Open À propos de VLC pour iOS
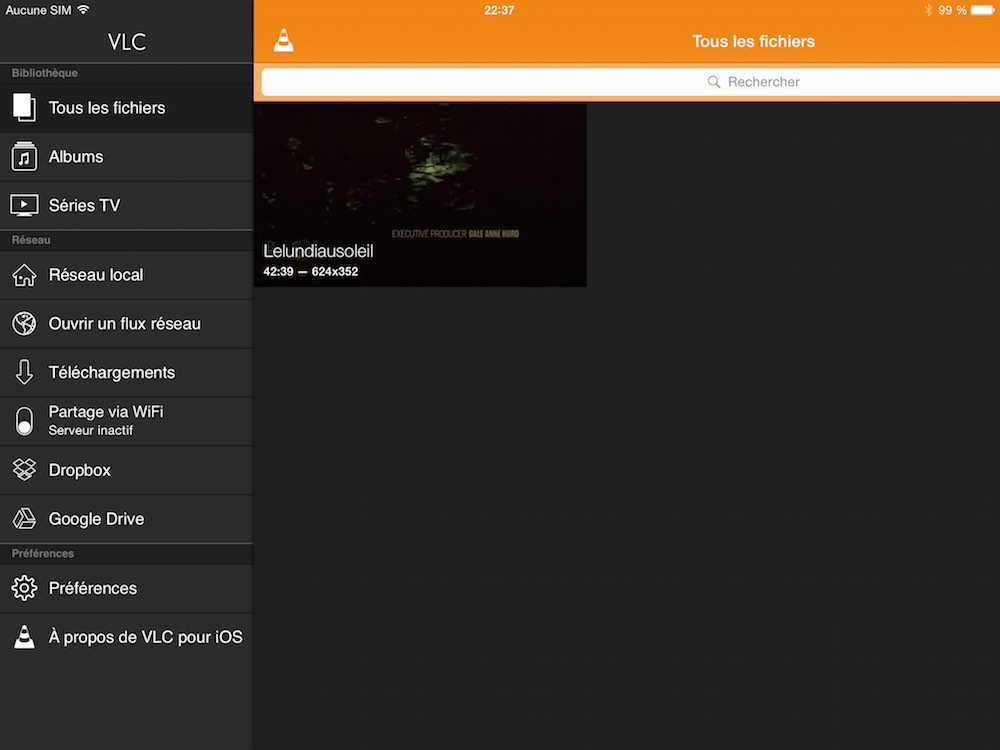This screenshot has width=1000, height=750. (x=146, y=637)
